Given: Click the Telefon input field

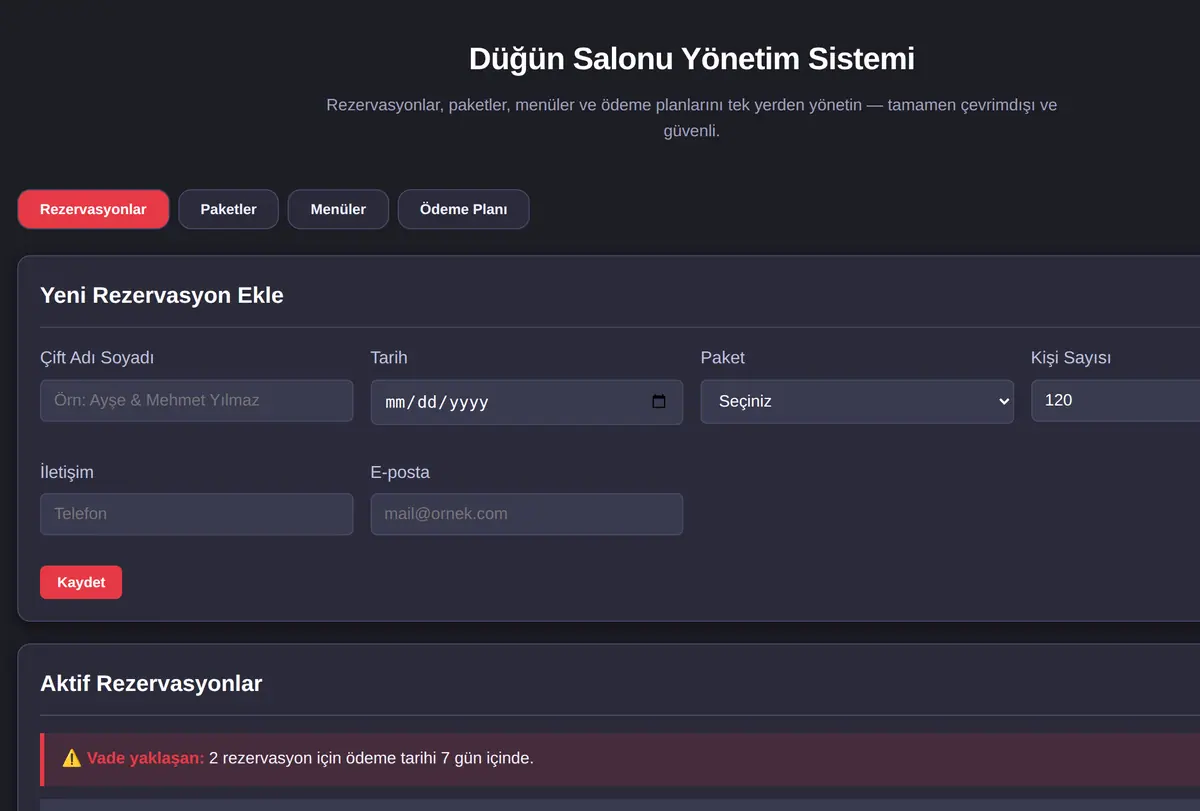Looking at the screenshot, I should point(196,514).
